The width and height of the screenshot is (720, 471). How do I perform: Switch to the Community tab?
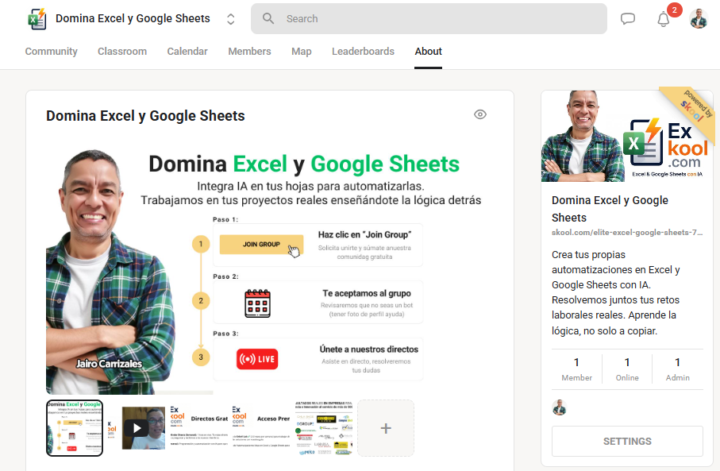click(51, 51)
